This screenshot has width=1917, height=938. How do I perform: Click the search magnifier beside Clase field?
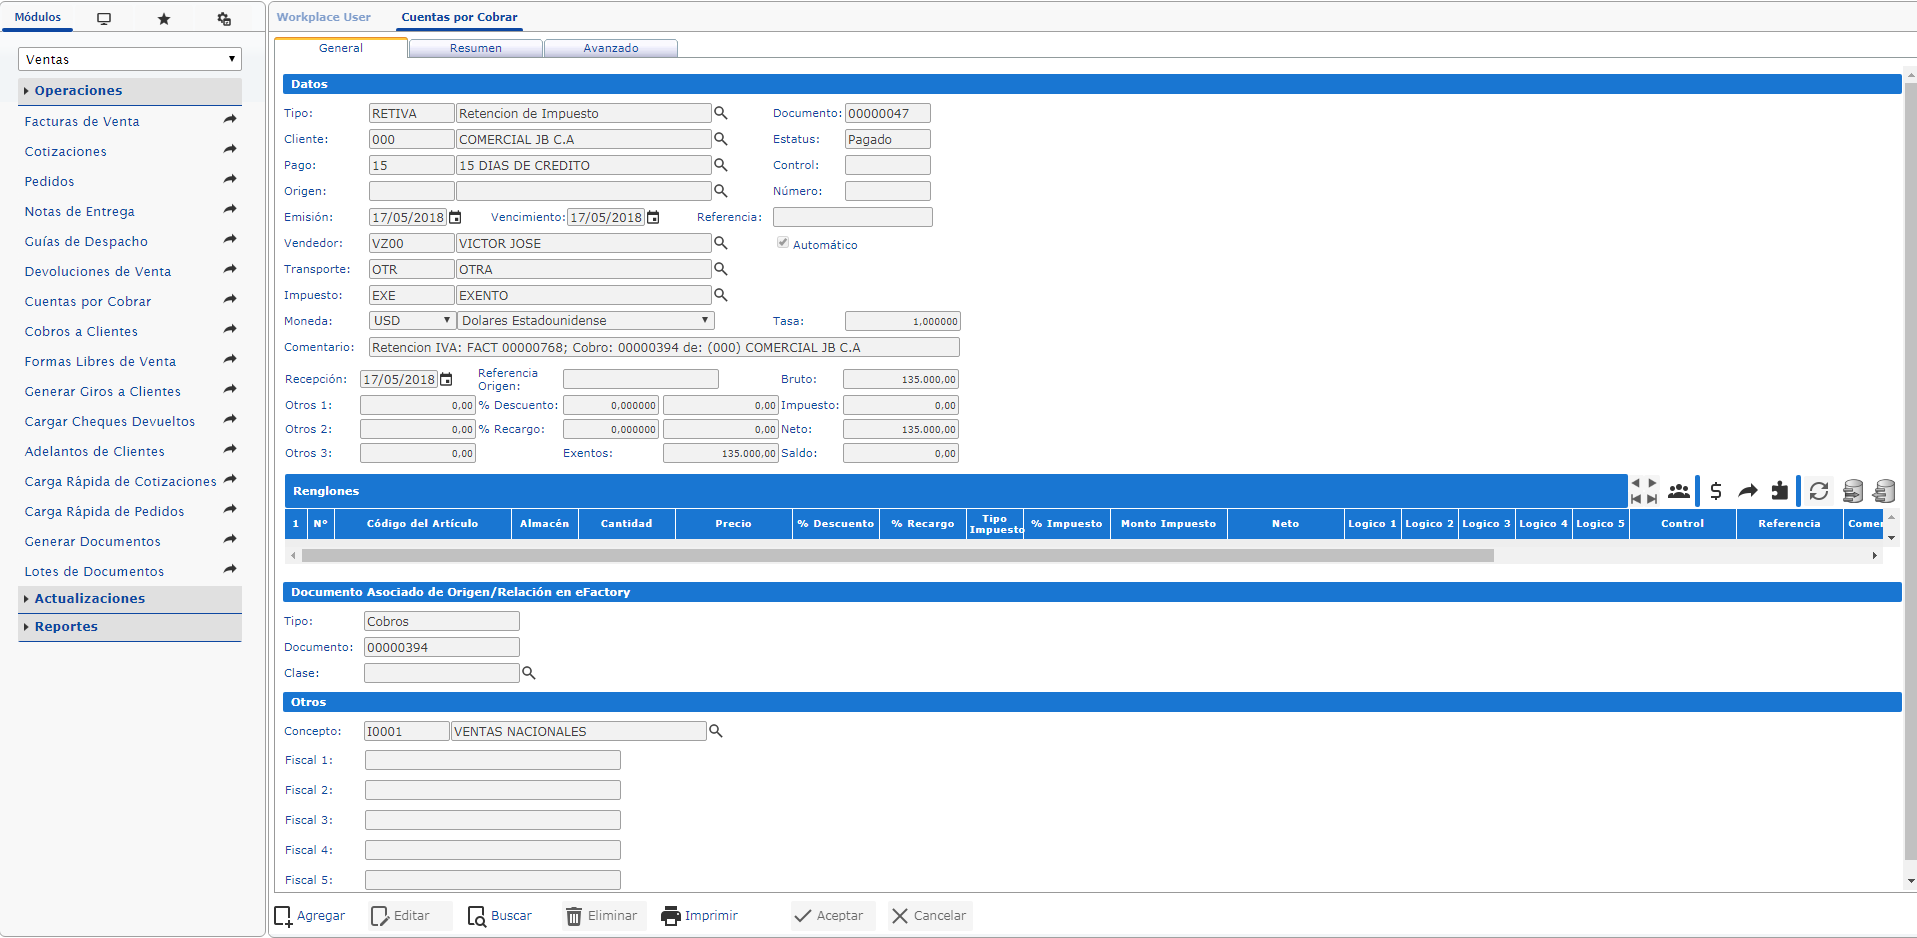click(x=529, y=673)
